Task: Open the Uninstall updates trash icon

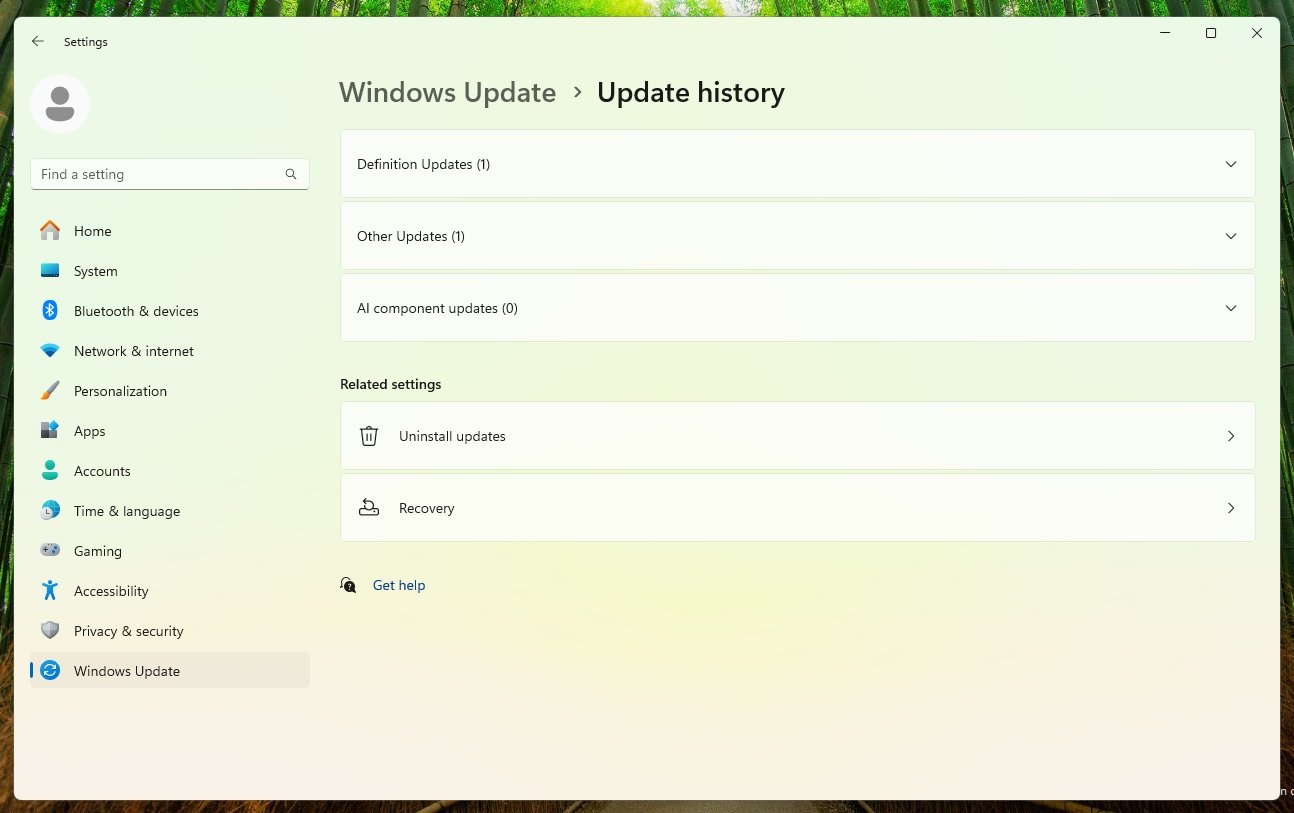Action: click(x=368, y=436)
